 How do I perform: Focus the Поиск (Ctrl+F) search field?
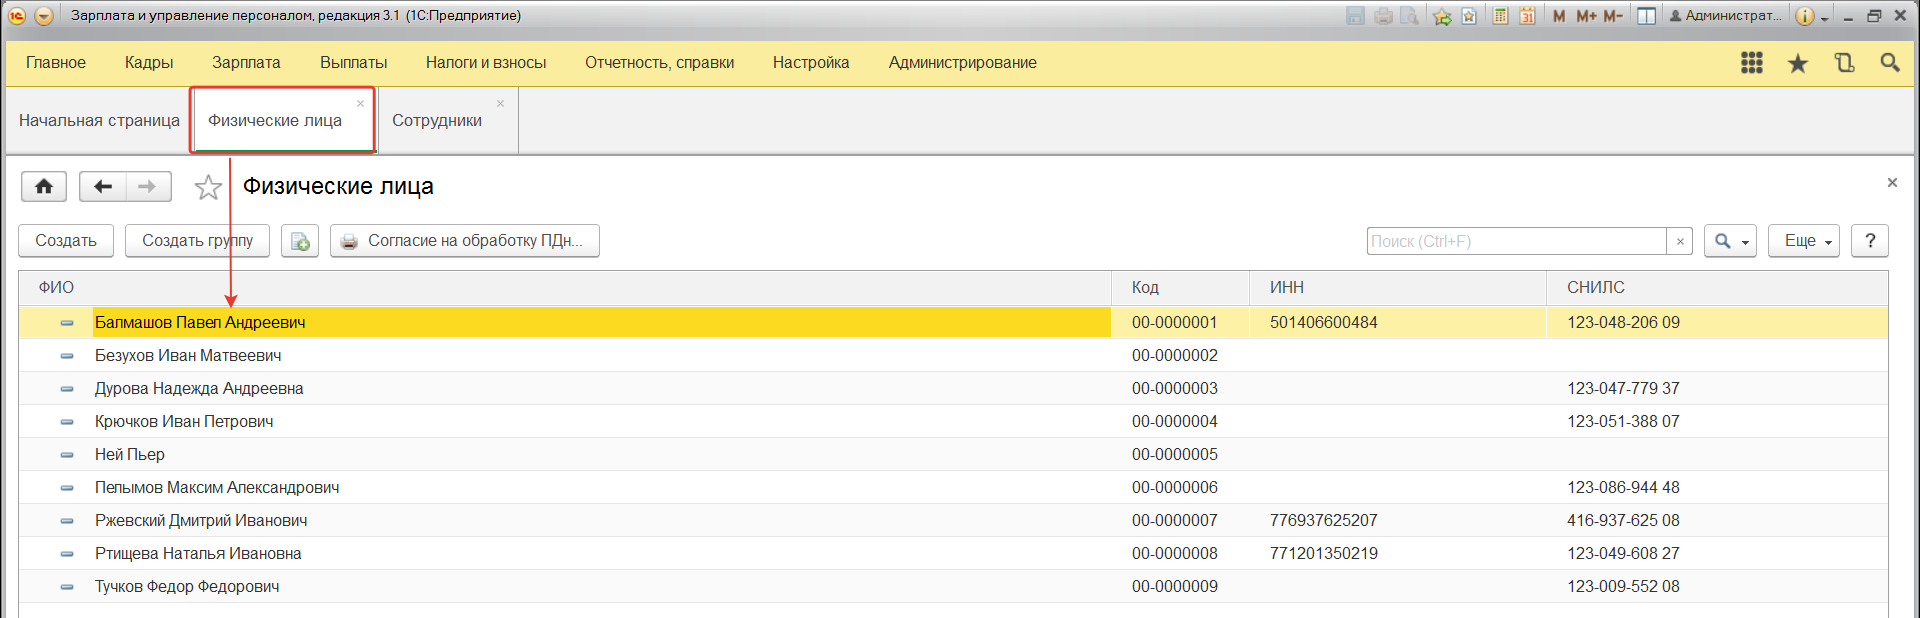1515,241
